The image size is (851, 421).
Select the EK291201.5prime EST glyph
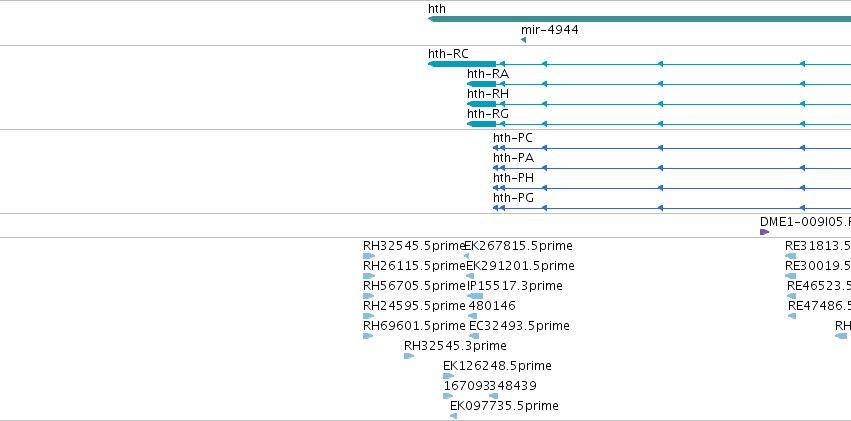coord(471,276)
